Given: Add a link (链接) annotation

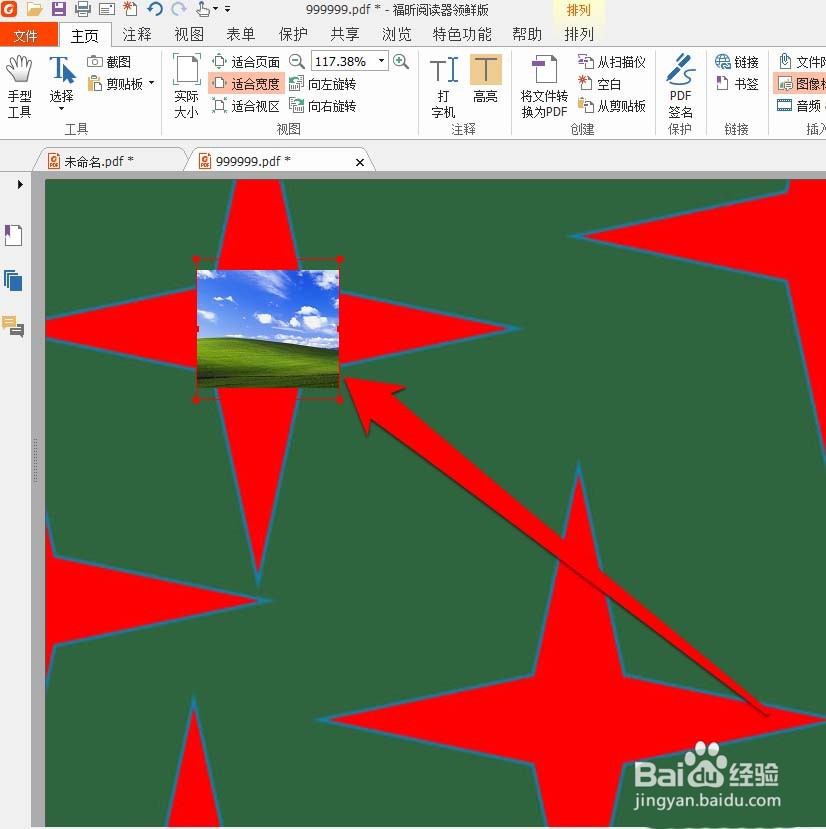Looking at the screenshot, I should pyautogui.click(x=737, y=61).
